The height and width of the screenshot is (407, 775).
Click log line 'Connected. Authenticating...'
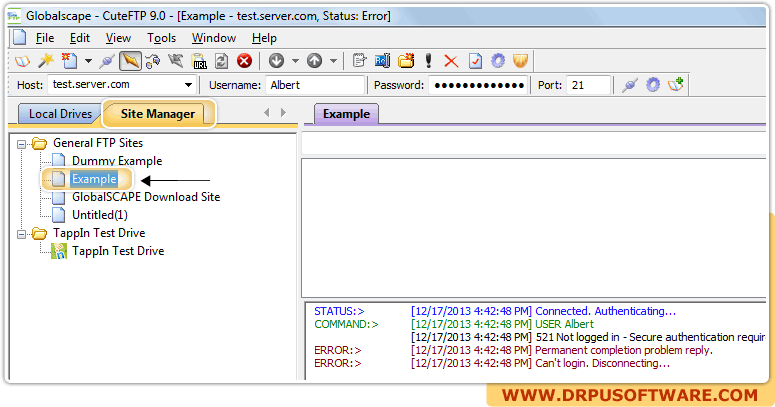(605, 311)
